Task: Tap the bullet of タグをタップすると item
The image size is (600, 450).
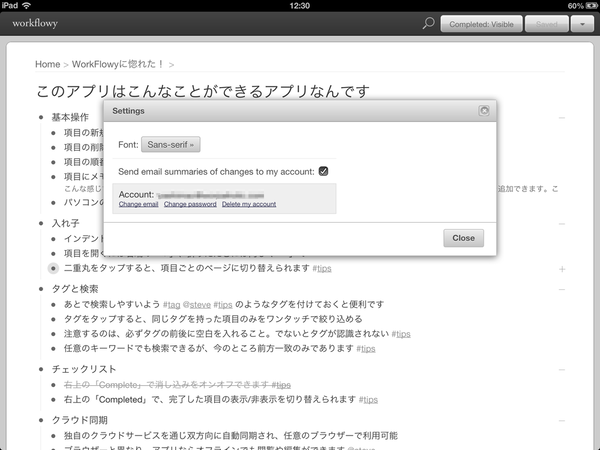Action: click(53, 319)
